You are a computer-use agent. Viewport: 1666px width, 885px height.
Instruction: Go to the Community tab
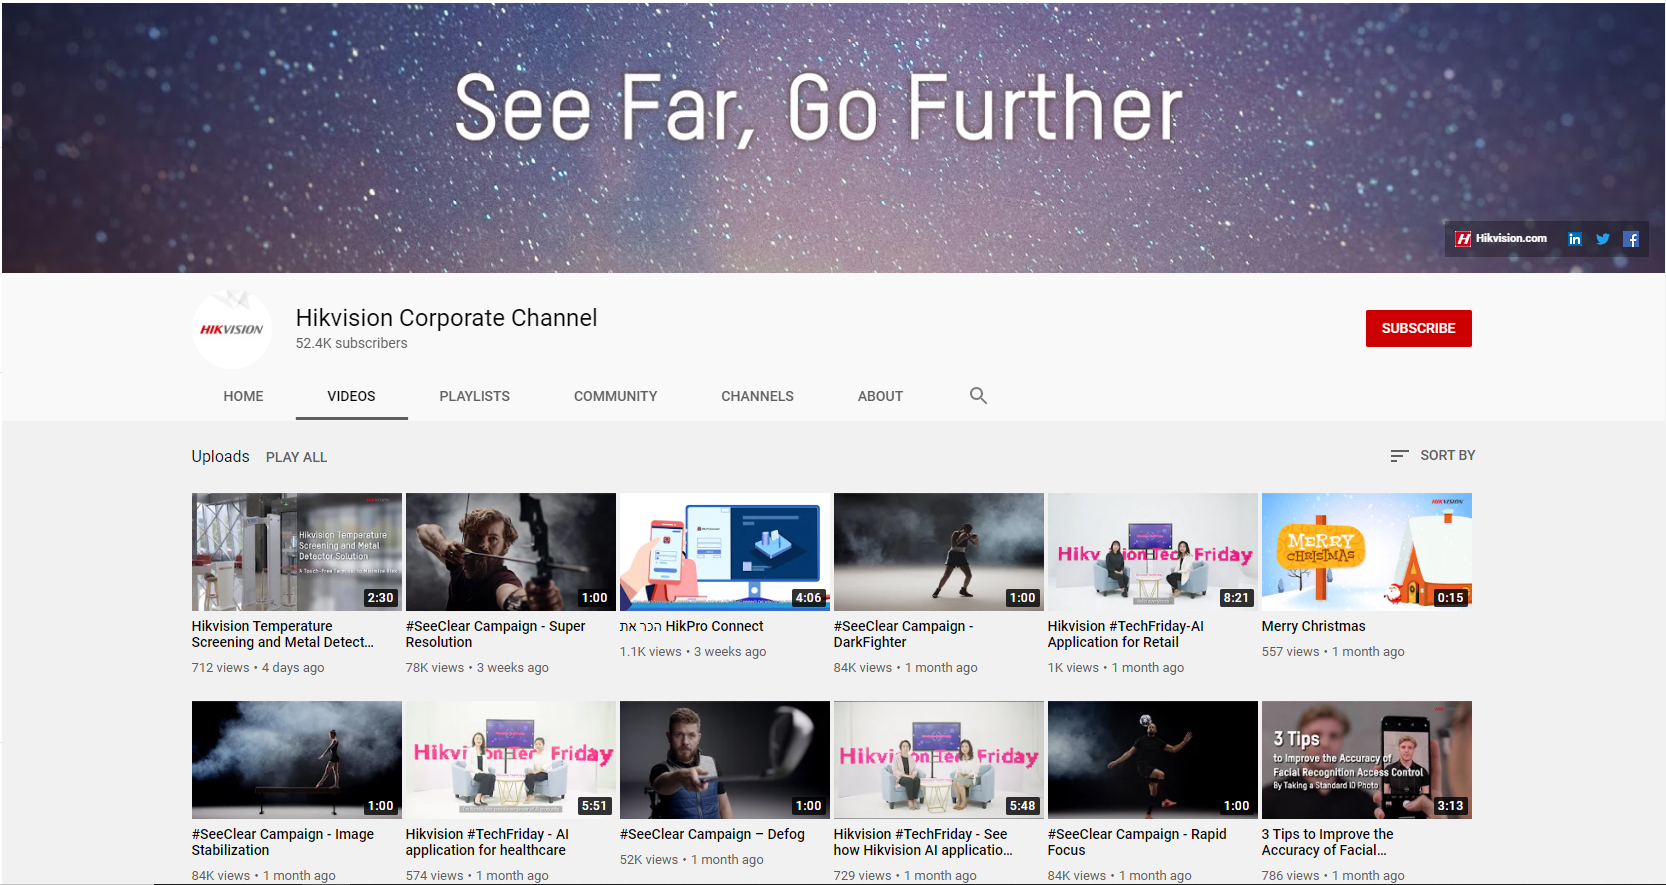click(615, 396)
